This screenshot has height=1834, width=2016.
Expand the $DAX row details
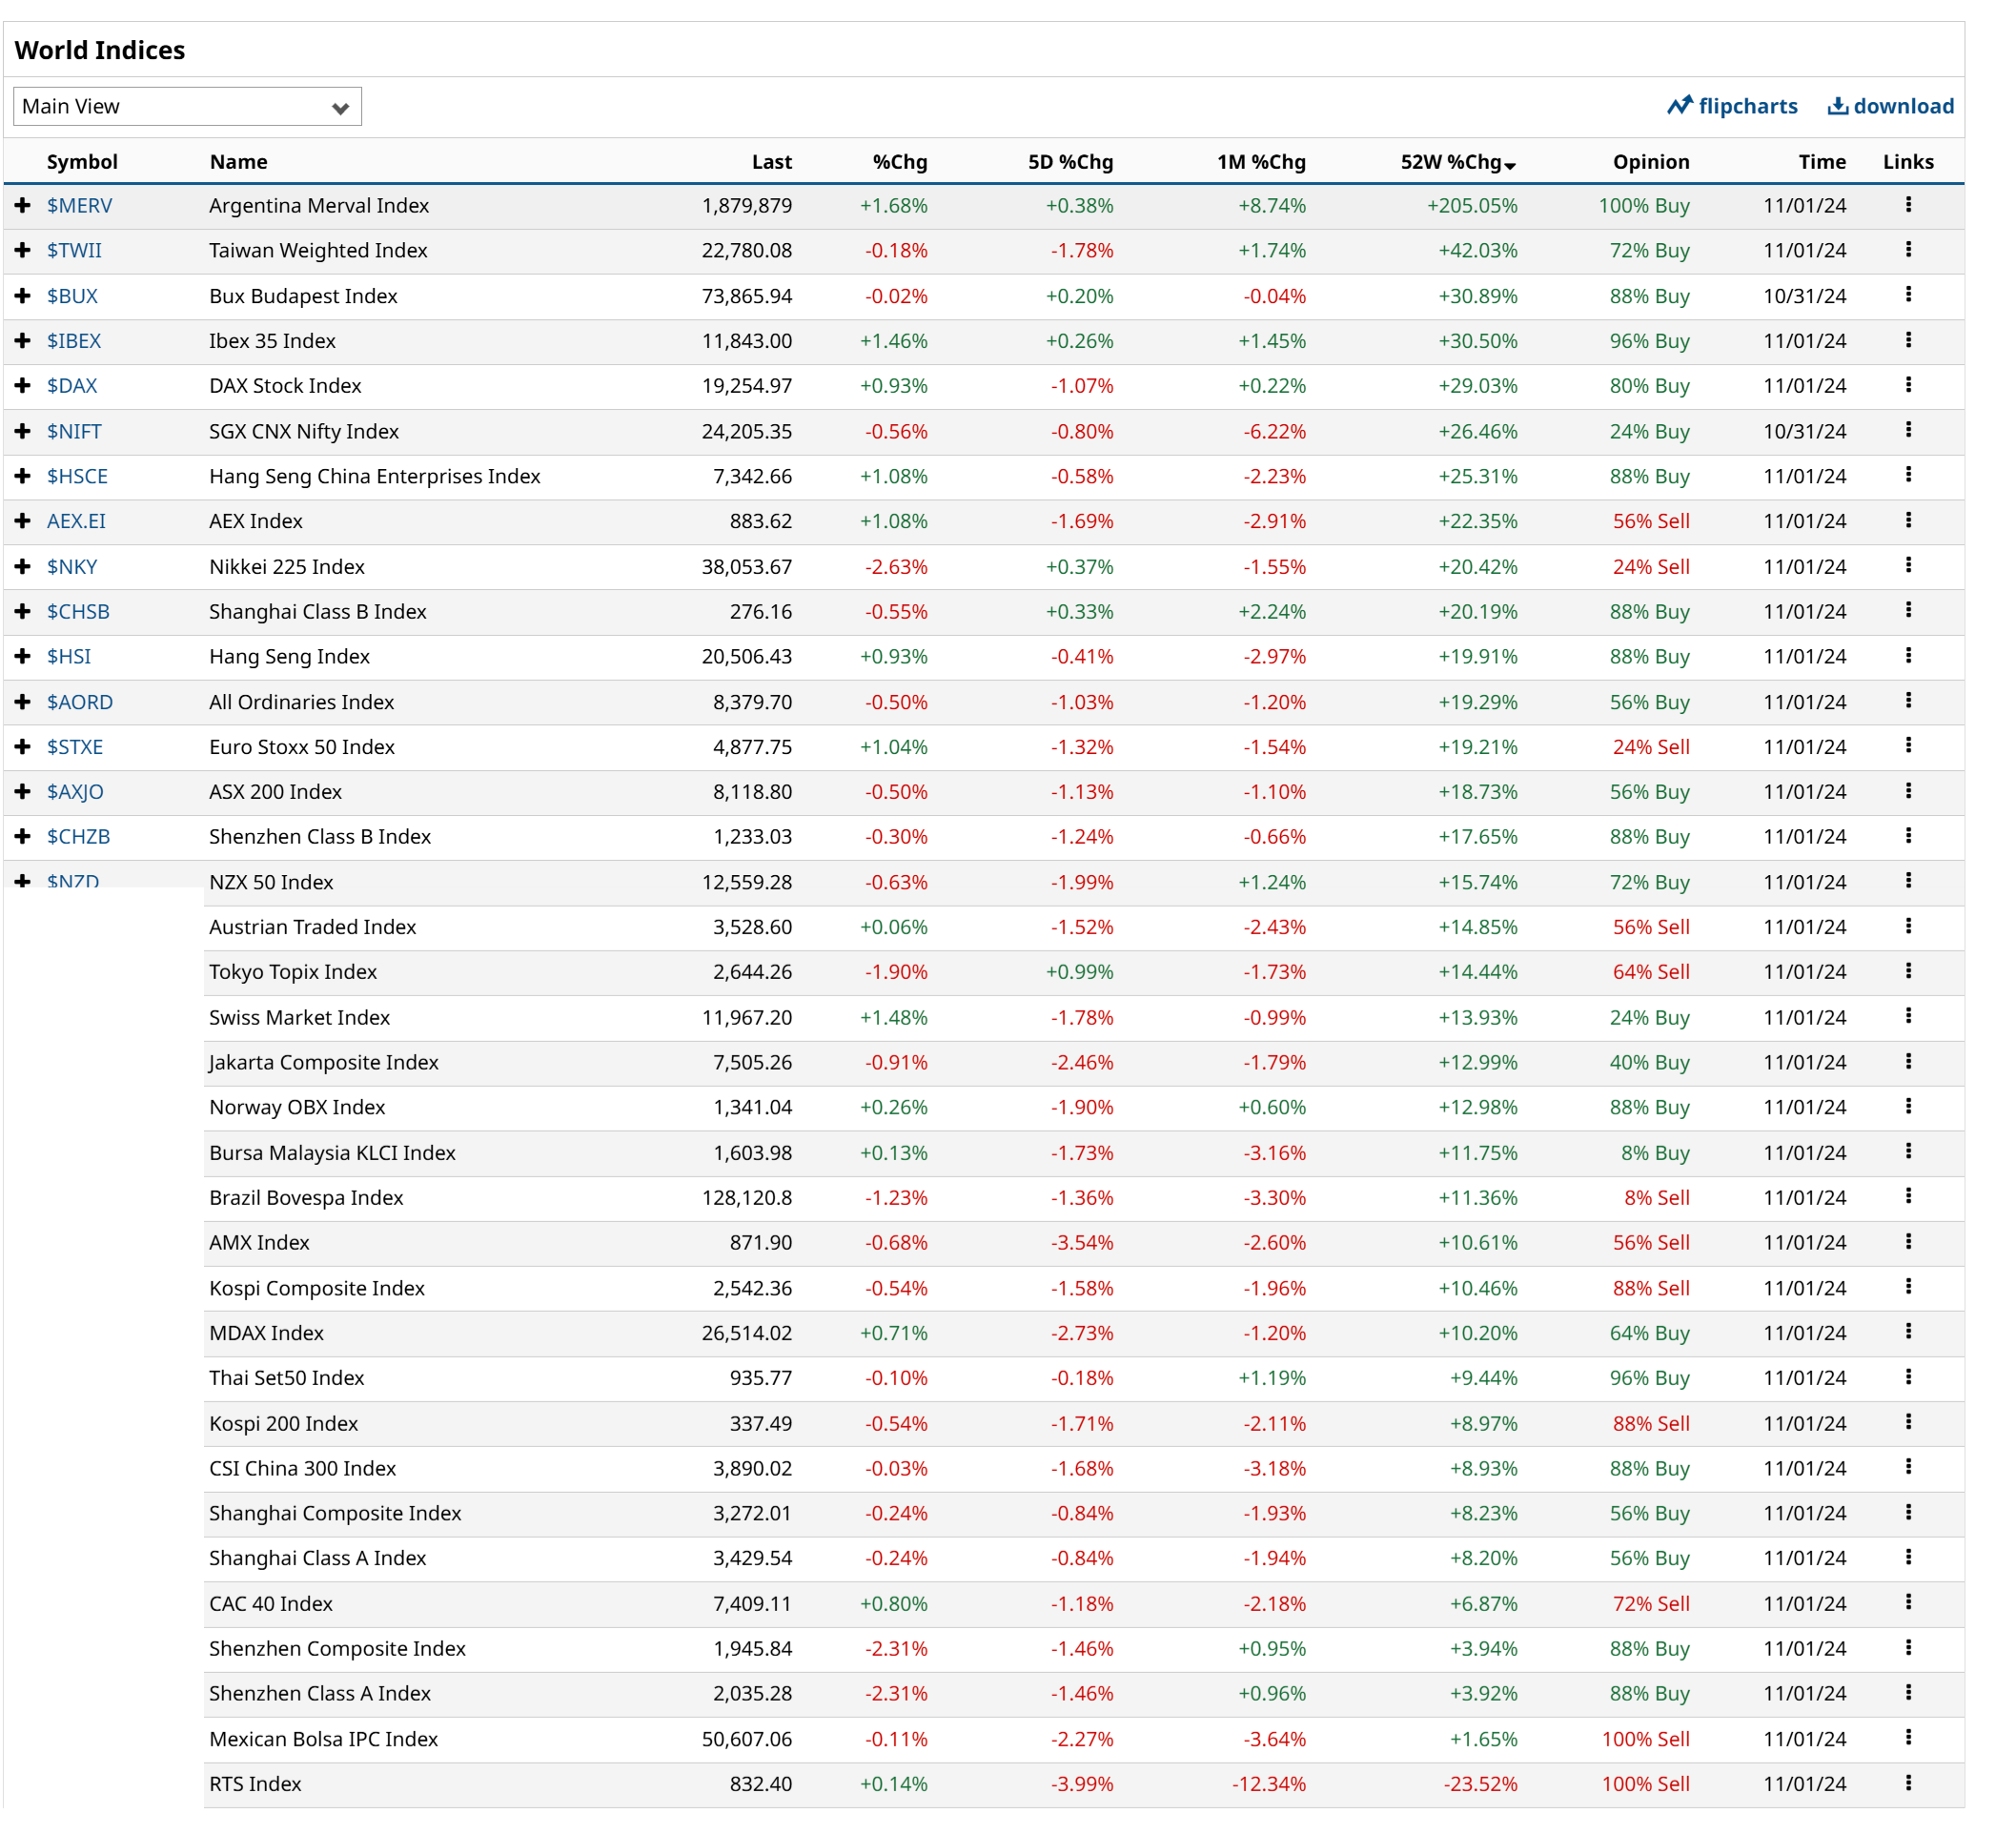click(23, 386)
